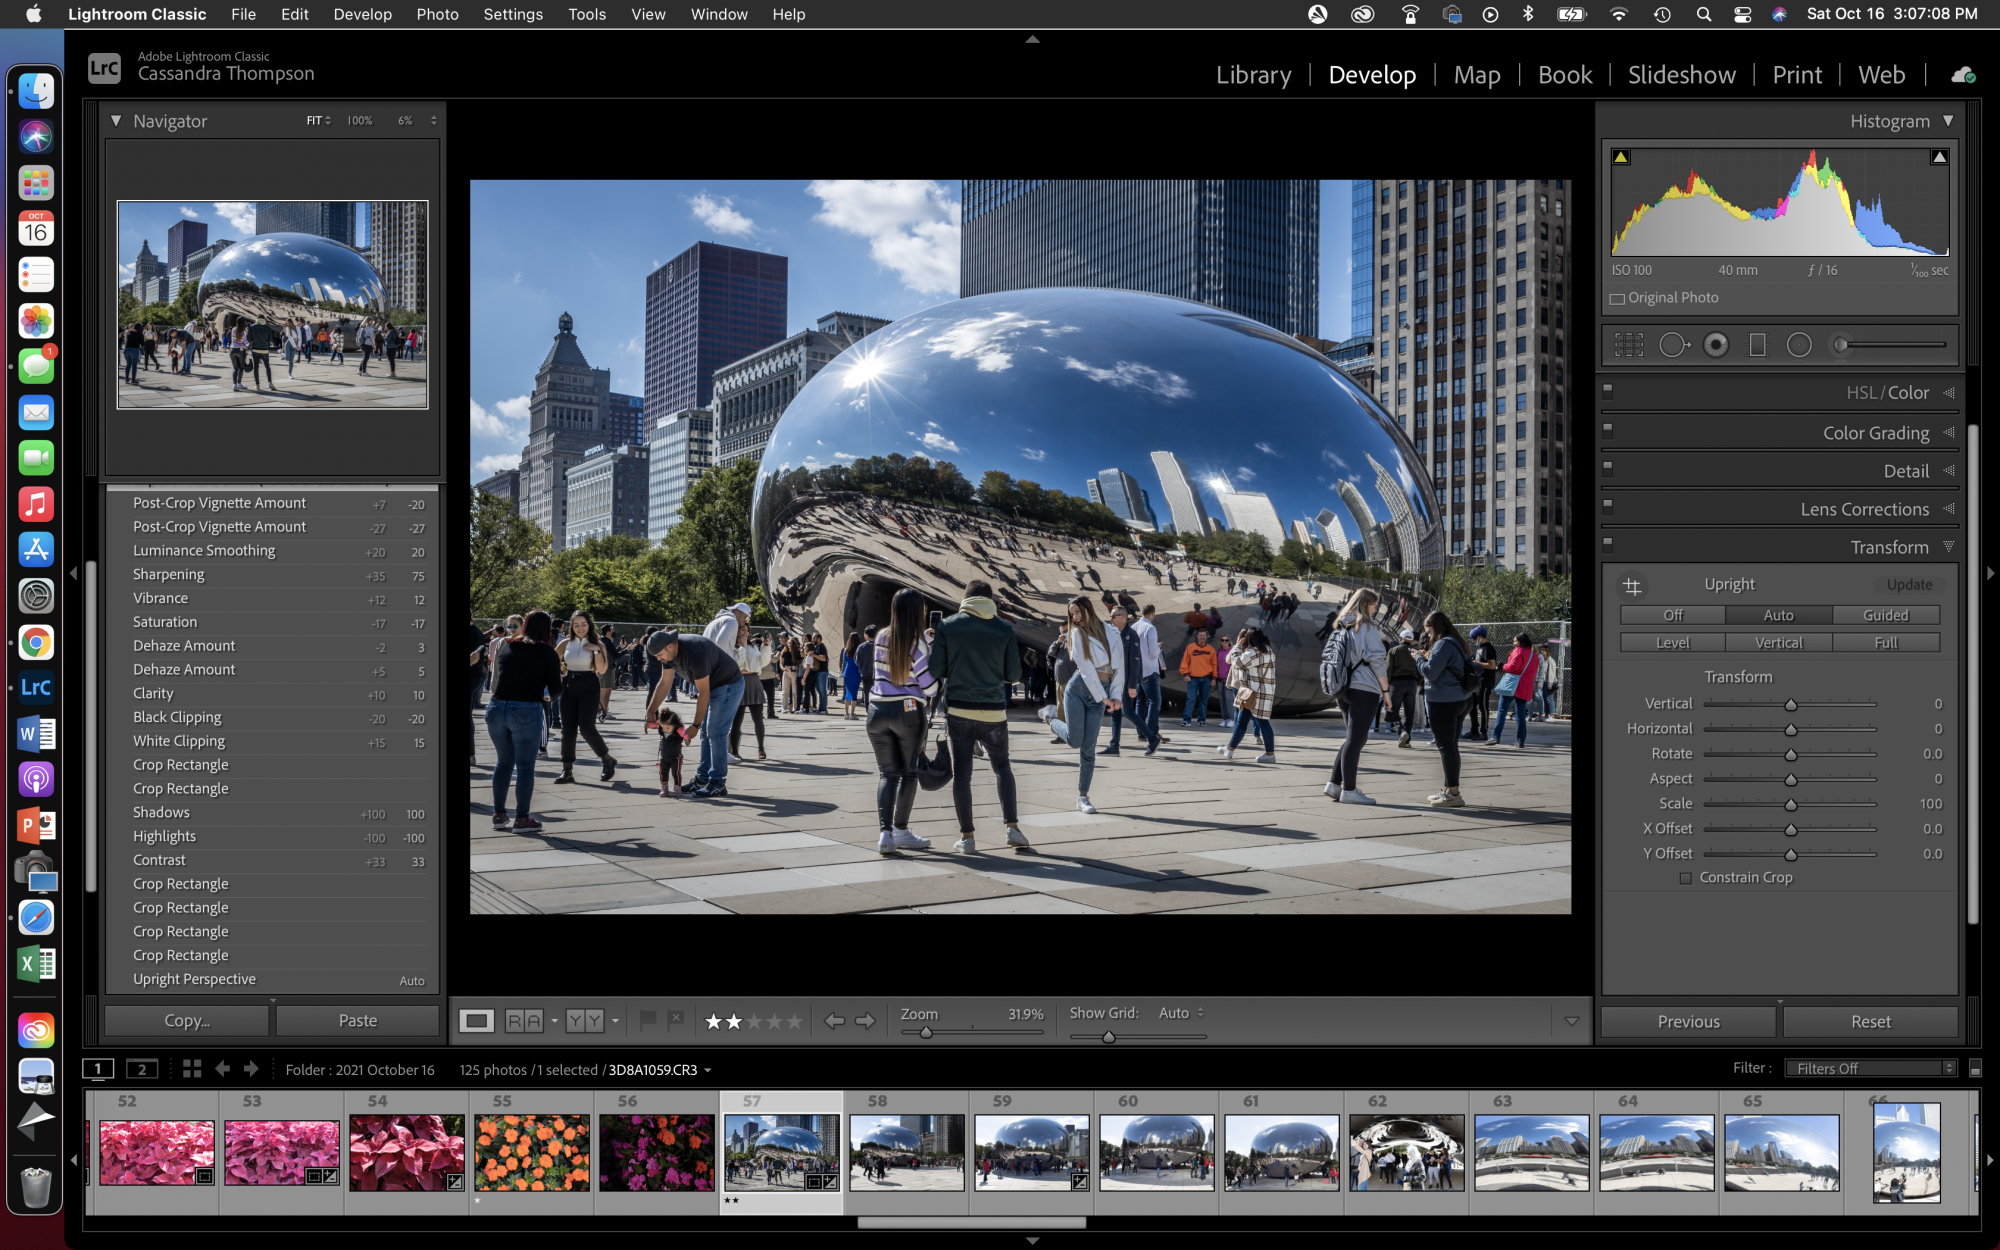Open the Settings menu
2000x1250 pixels.
click(513, 14)
